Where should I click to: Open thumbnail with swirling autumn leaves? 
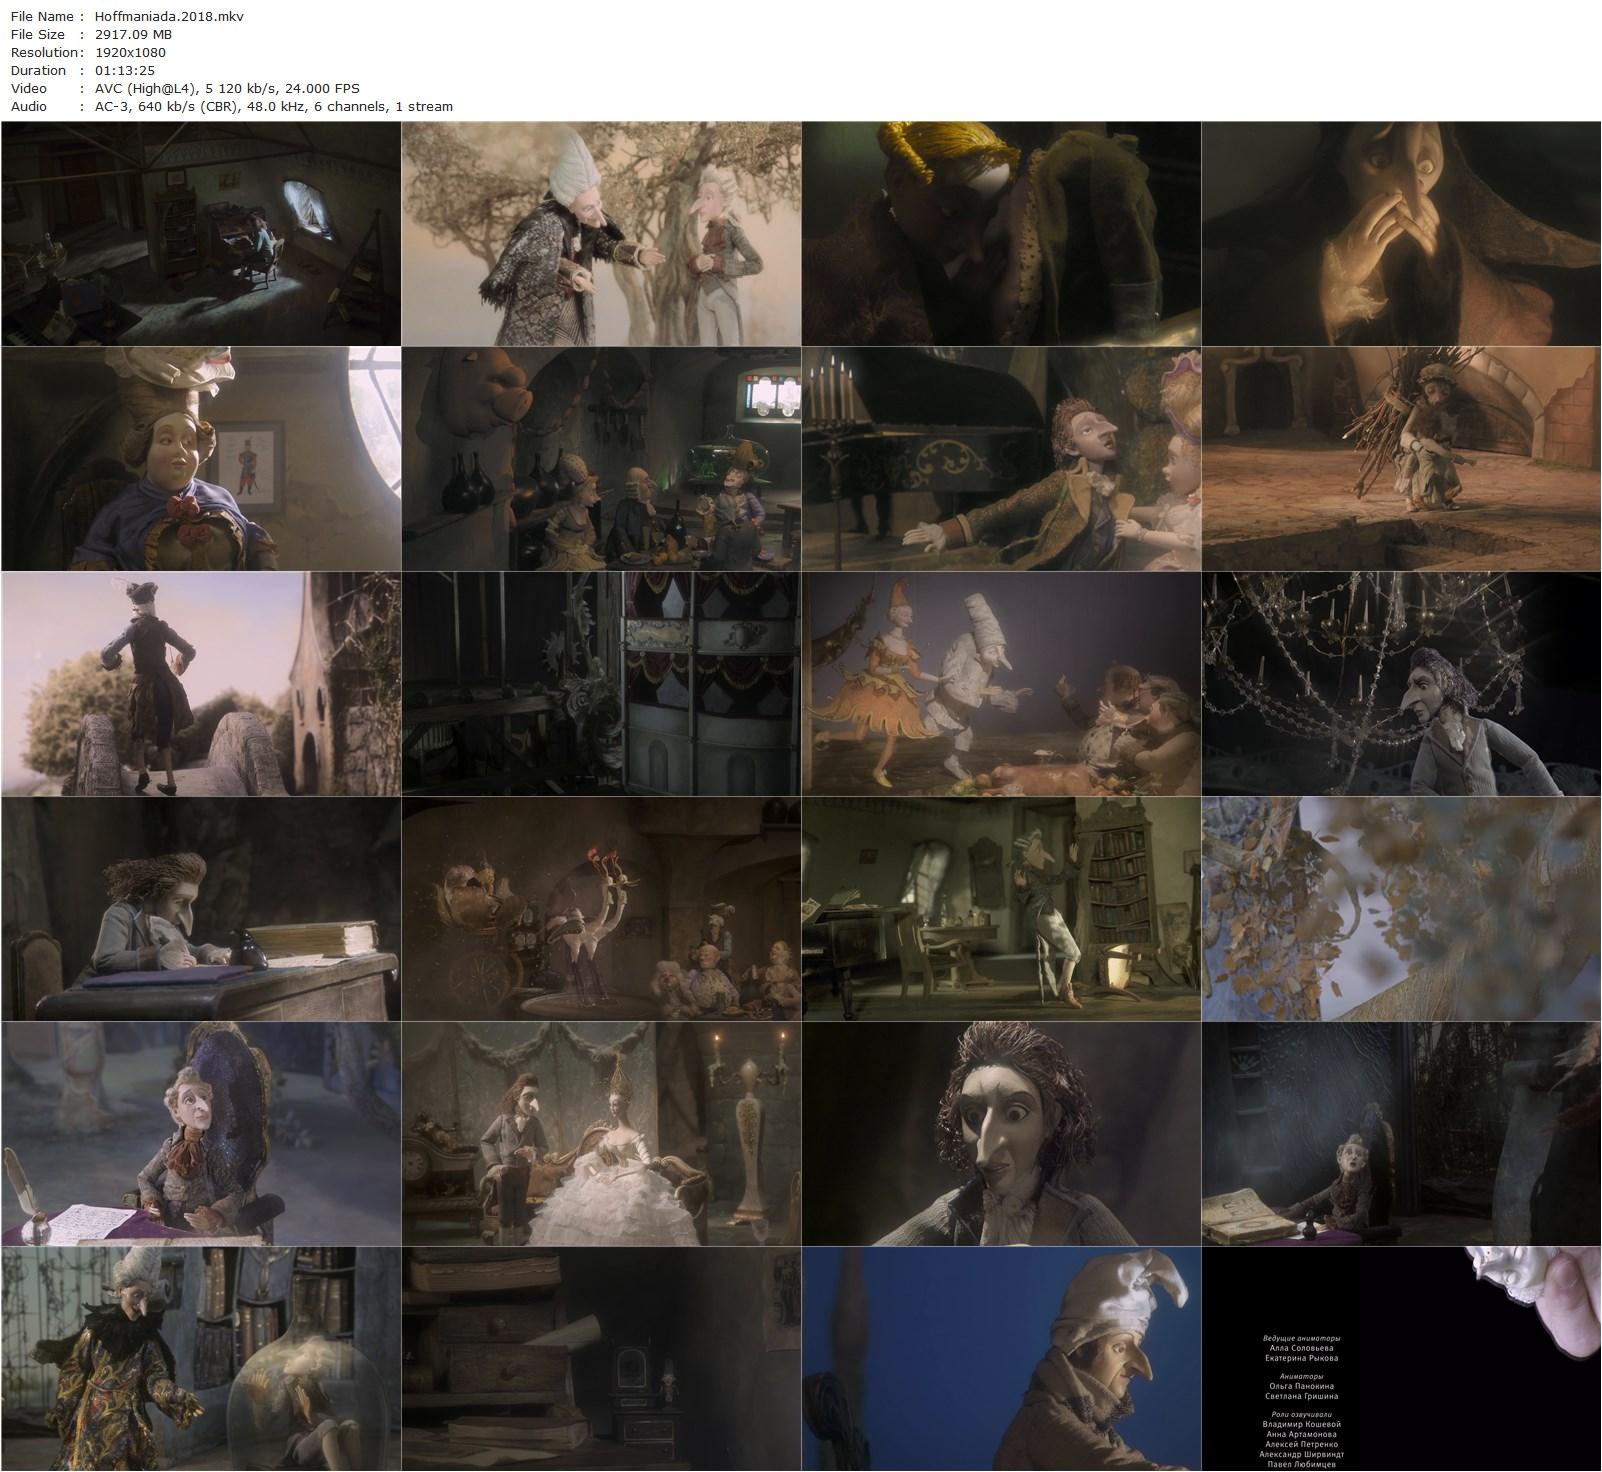tap(1401, 909)
